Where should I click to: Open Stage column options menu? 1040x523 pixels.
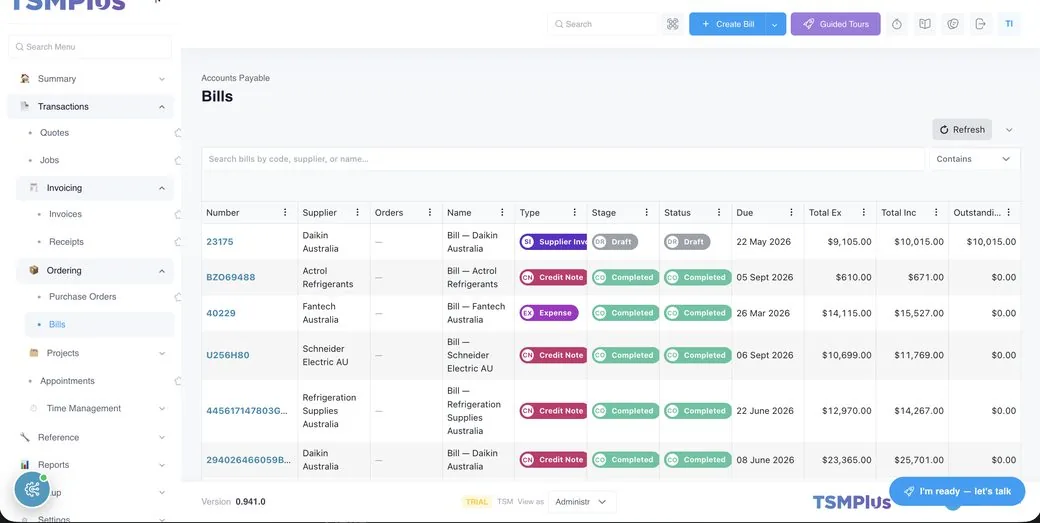point(647,213)
